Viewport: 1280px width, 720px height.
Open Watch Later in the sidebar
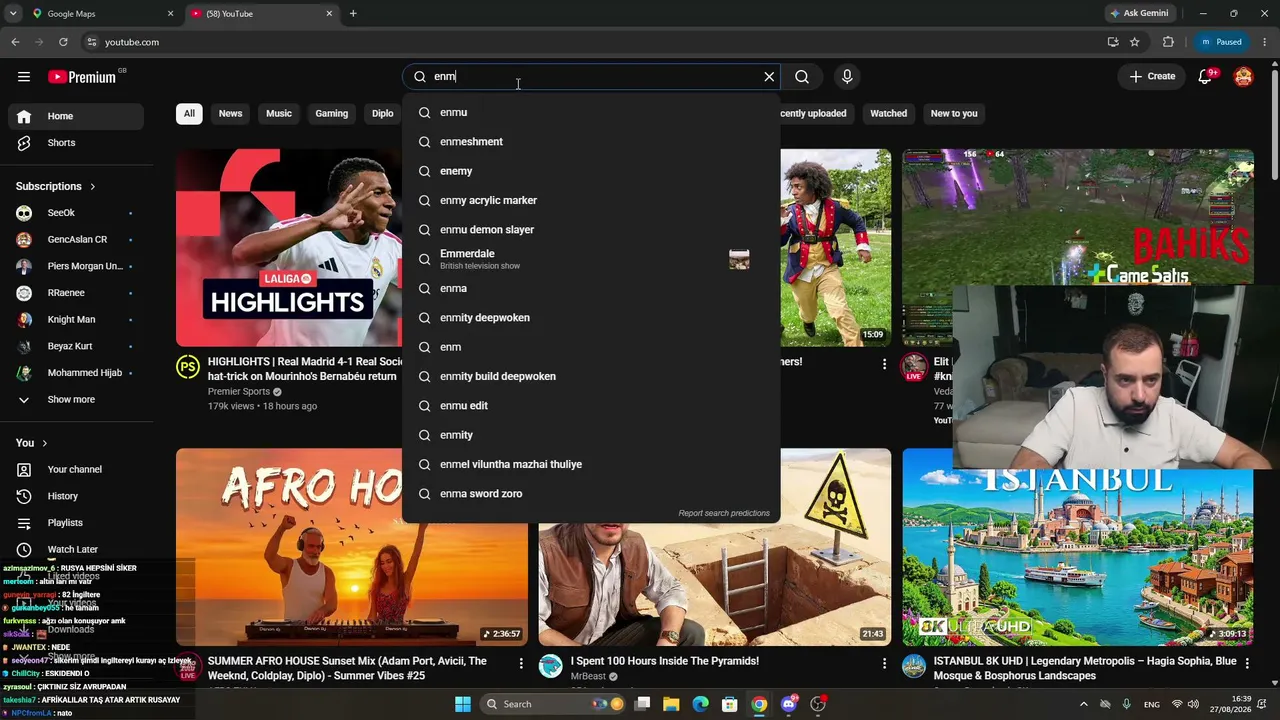click(x=76, y=550)
